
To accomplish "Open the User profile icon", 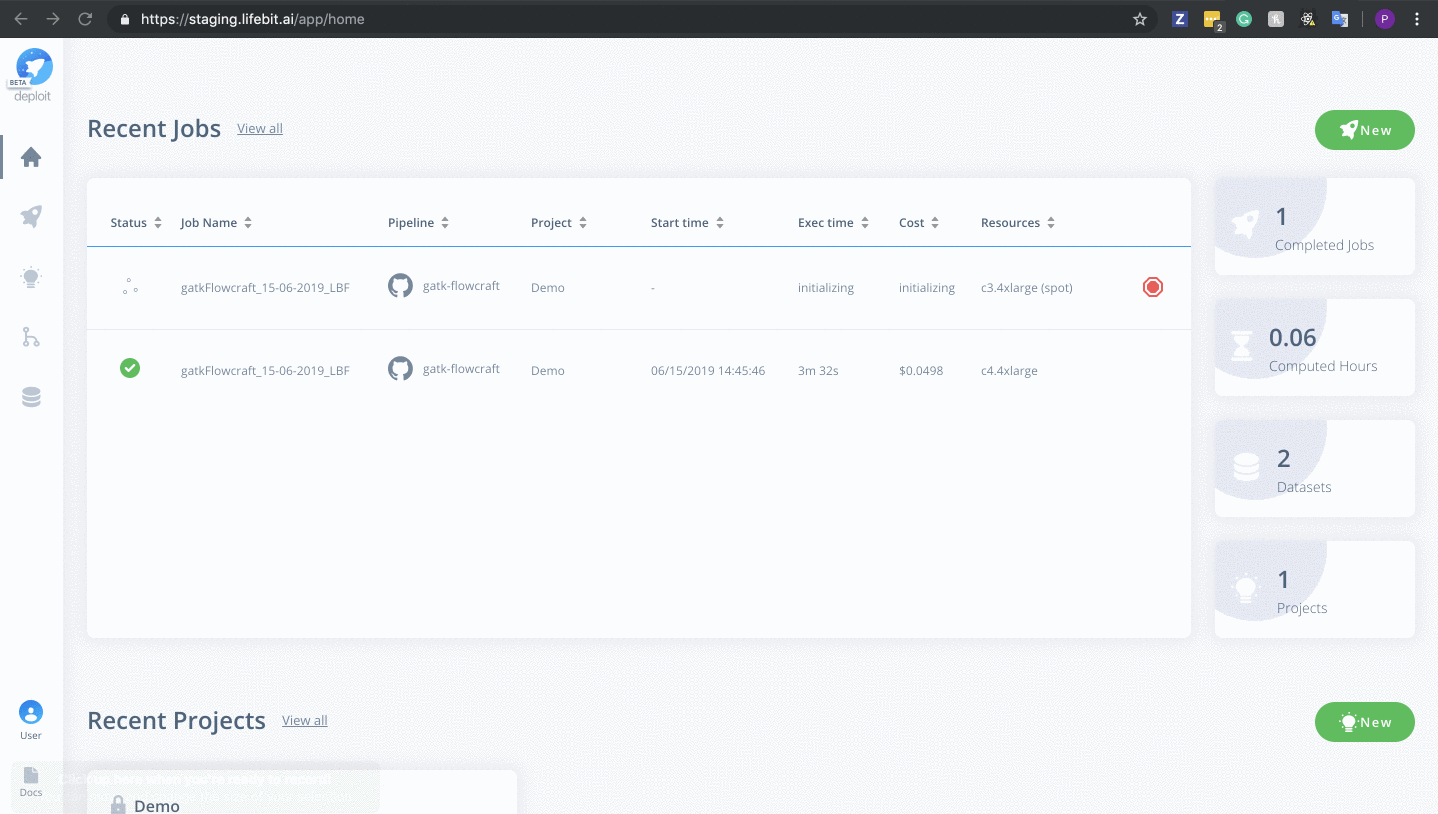I will coord(31,720).
